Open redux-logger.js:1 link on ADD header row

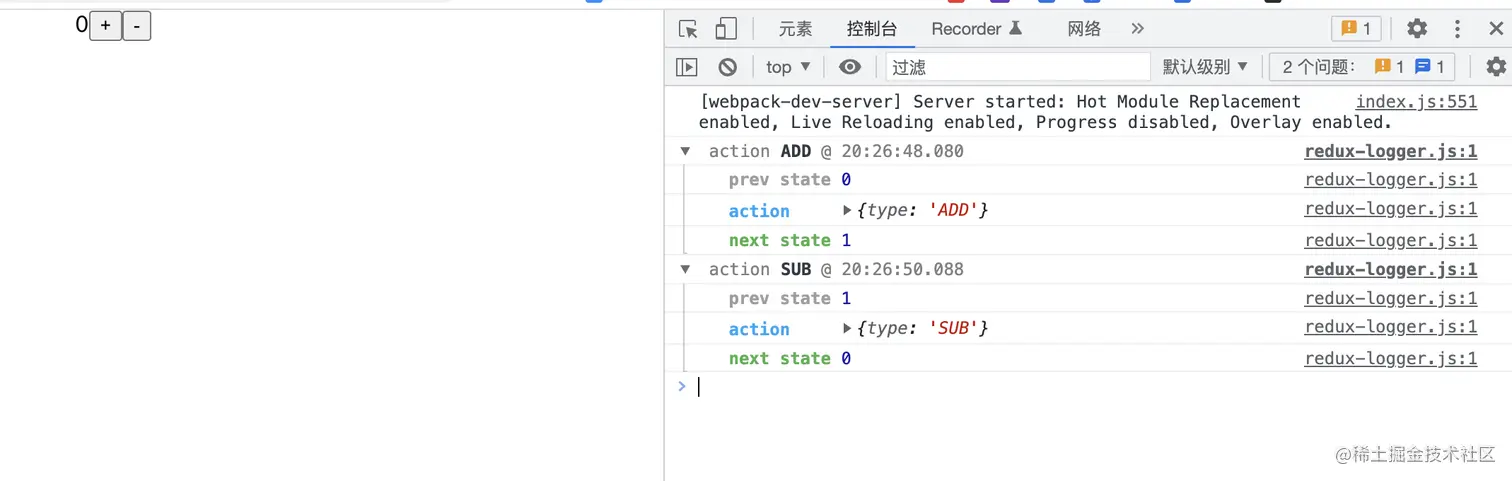point(1391,151)
